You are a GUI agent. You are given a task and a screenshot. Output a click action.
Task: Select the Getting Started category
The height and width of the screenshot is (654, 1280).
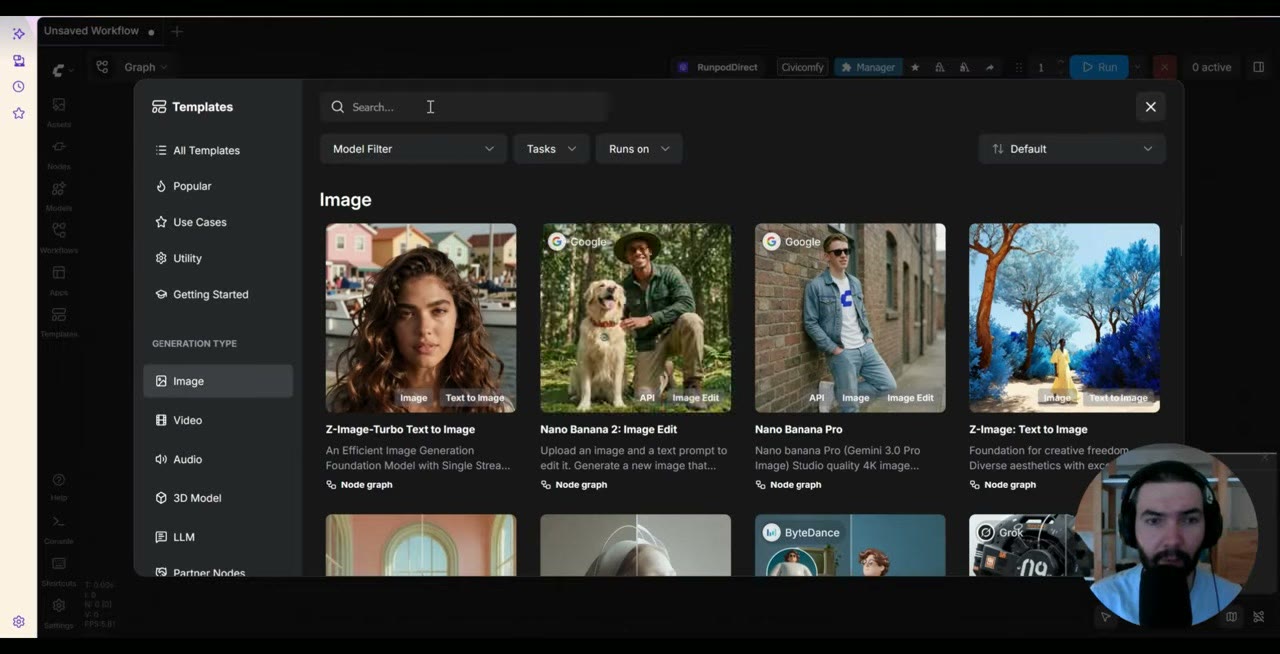(218, 294)
